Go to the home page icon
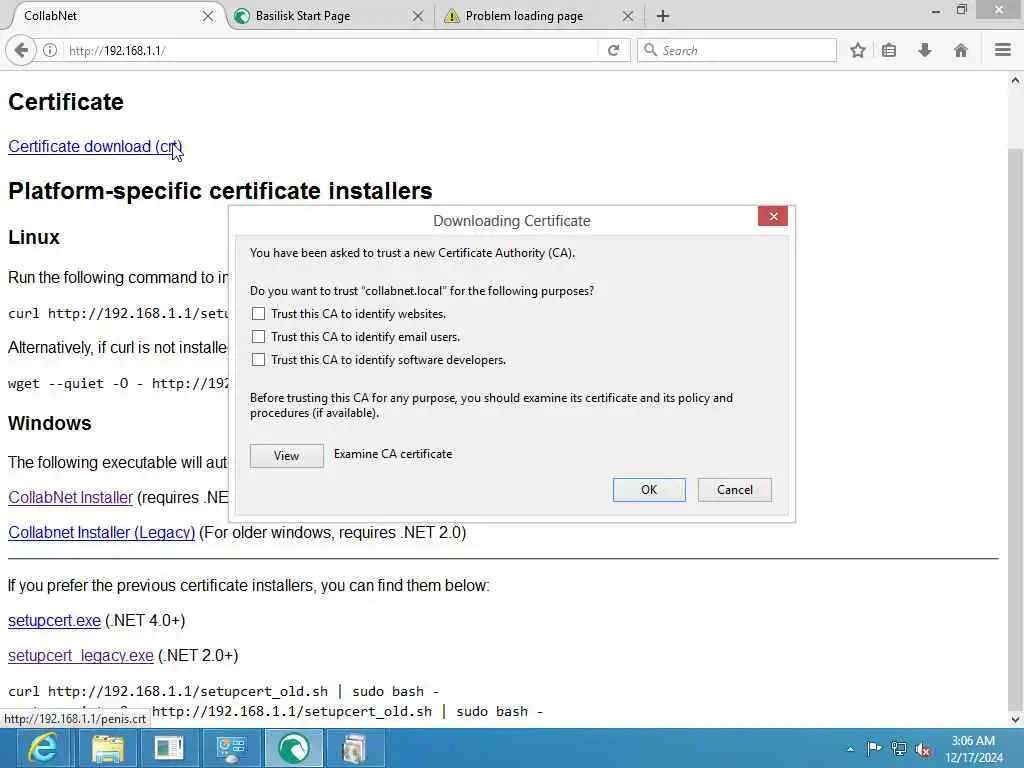This screenshot has width=1024, height=768. (961, 50)
